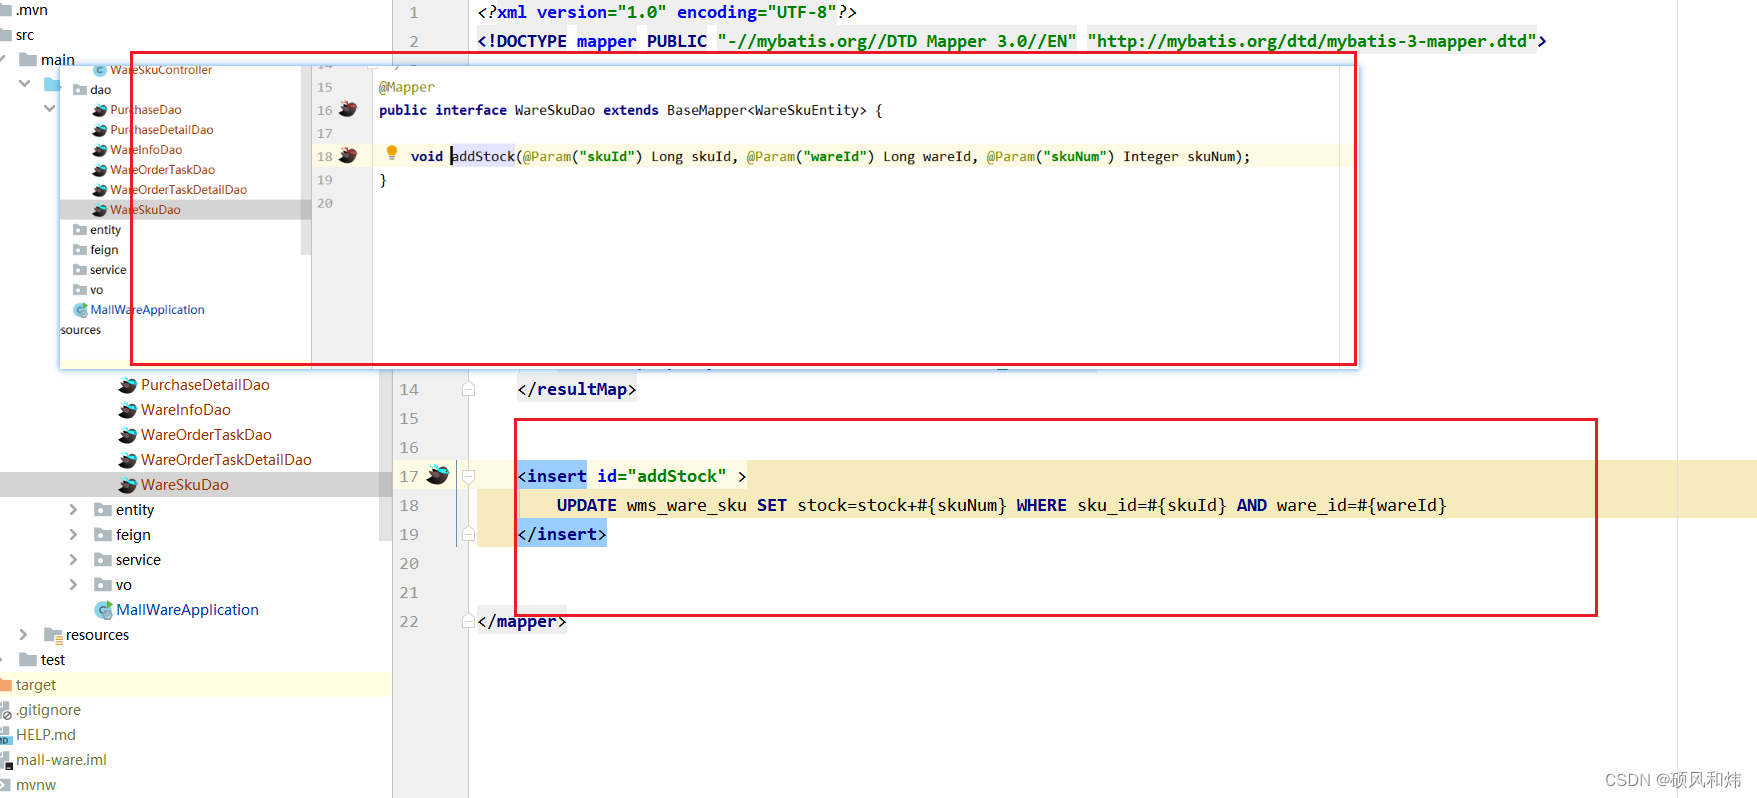Image resolution: width=1757 pixels, height=798 pixels.
Task: Click the addStock method name in the popup editor
Action: [x=483, y=156]
